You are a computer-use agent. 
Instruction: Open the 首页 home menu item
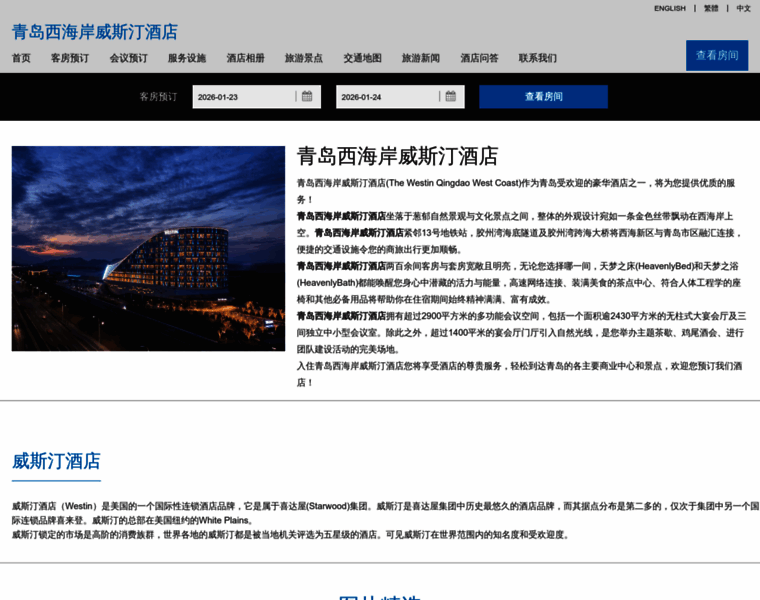21,58
